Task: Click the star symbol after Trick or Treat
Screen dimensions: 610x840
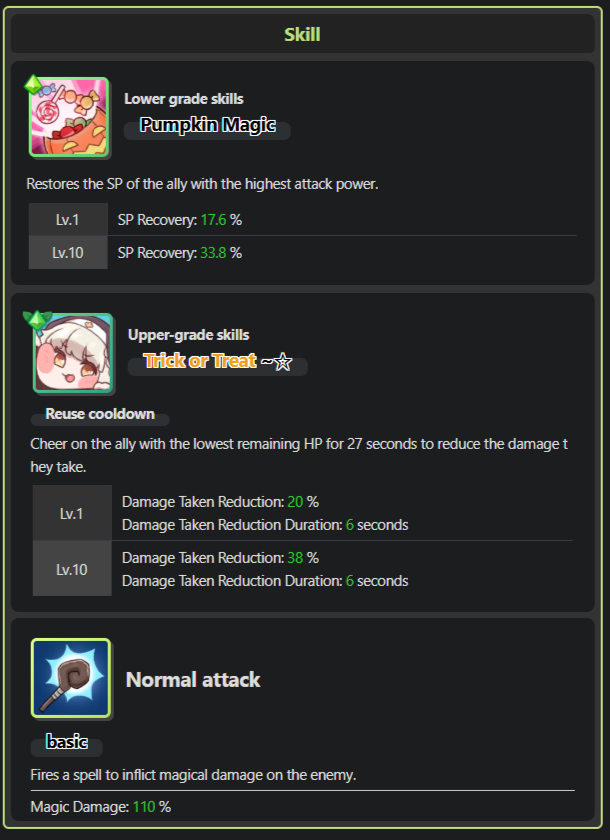Action: coord(283,362)
